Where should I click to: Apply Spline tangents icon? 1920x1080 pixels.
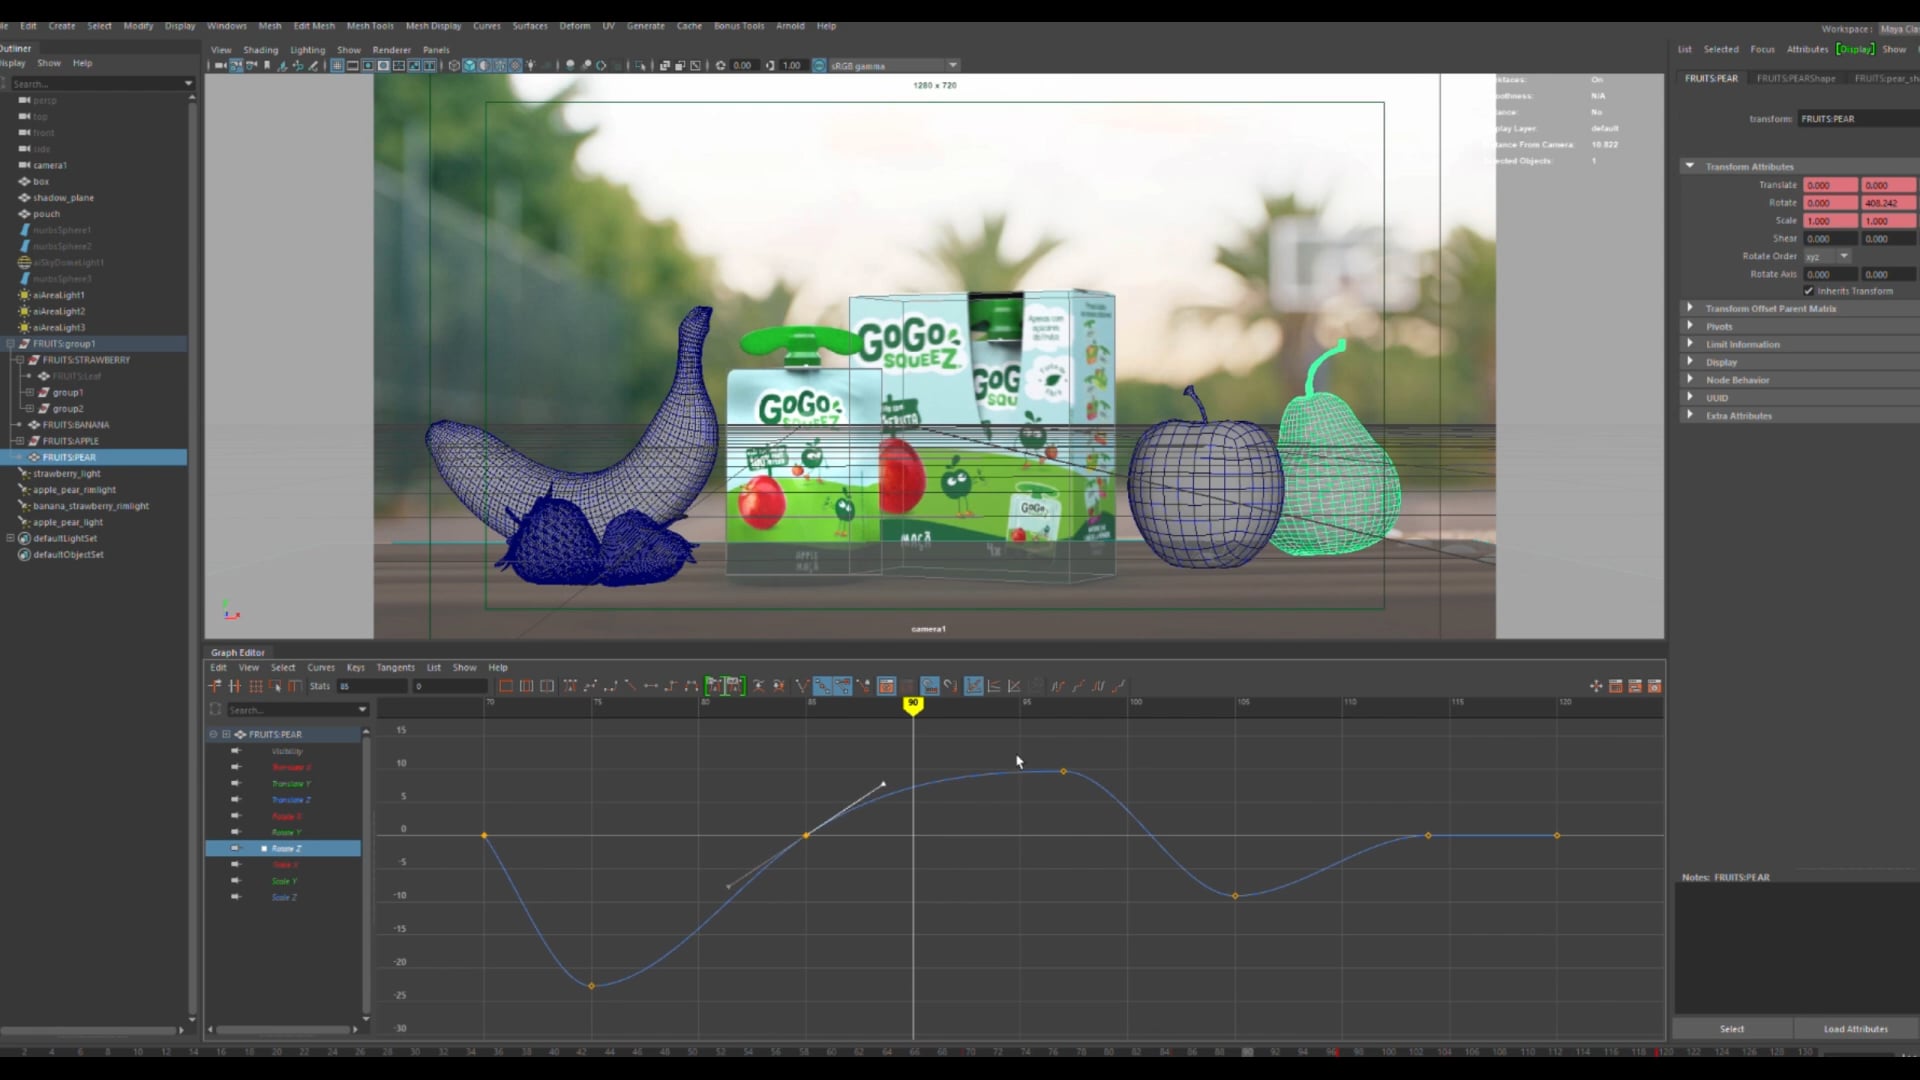click(x=590, y=686)
